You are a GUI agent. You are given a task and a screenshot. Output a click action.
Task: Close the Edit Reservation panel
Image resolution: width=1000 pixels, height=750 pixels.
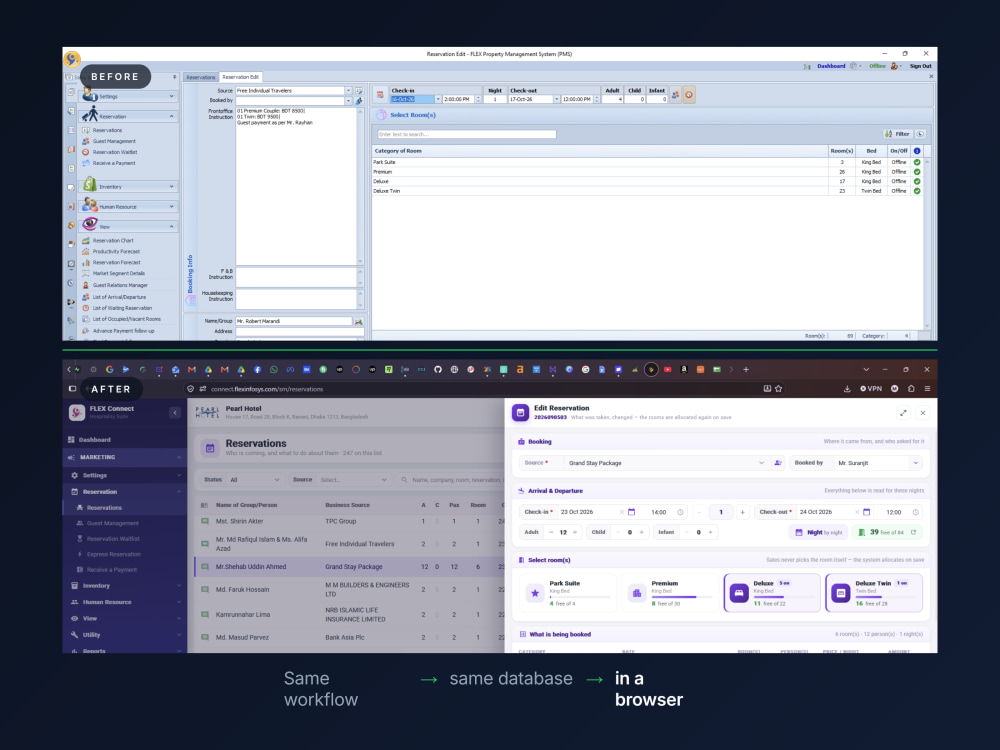click(923, 413)
